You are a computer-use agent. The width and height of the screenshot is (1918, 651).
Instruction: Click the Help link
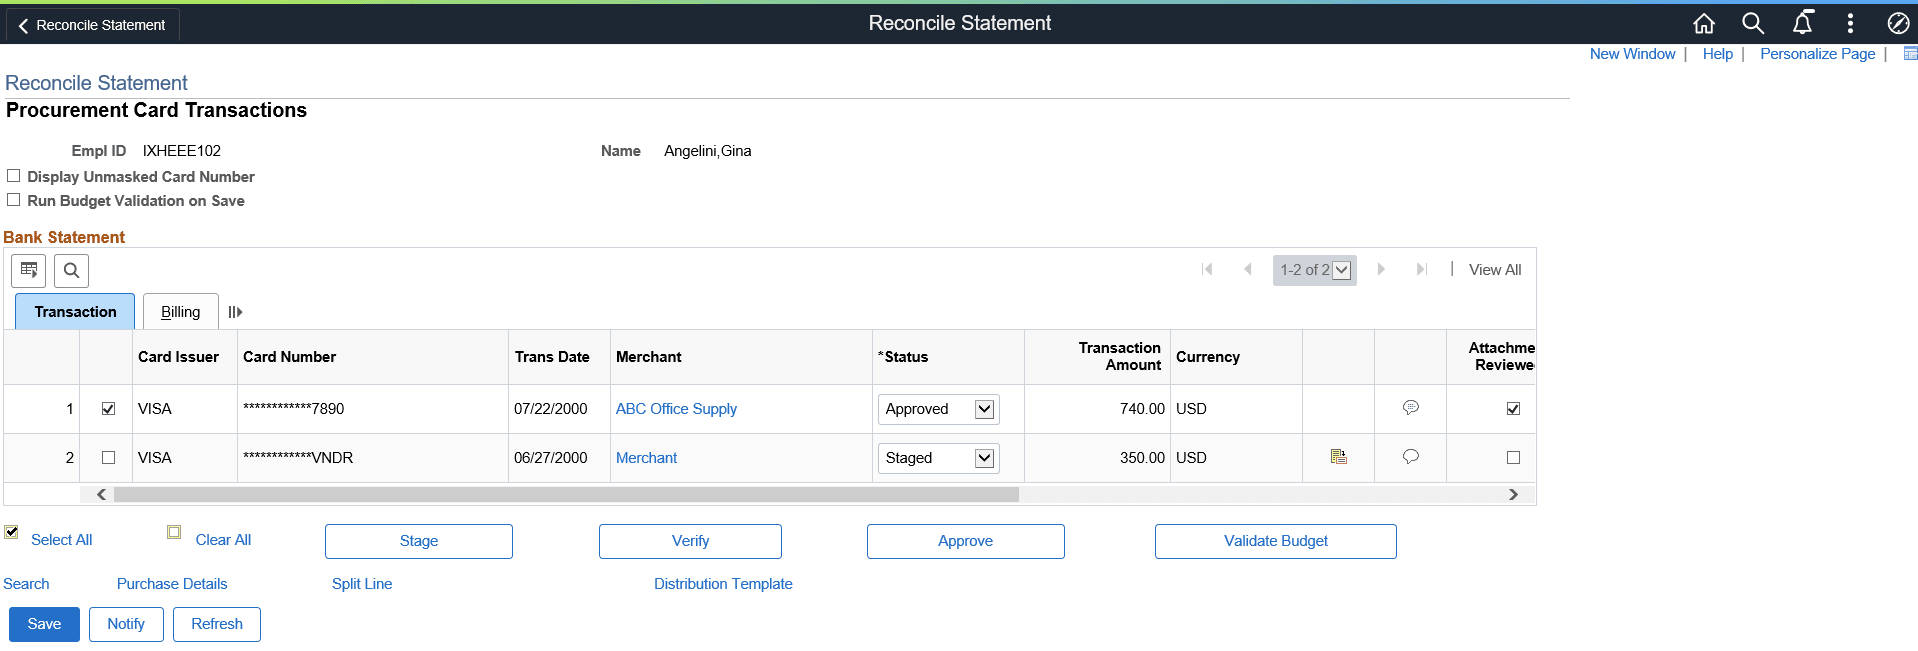pyautogui.click(x=1718, y=54)
